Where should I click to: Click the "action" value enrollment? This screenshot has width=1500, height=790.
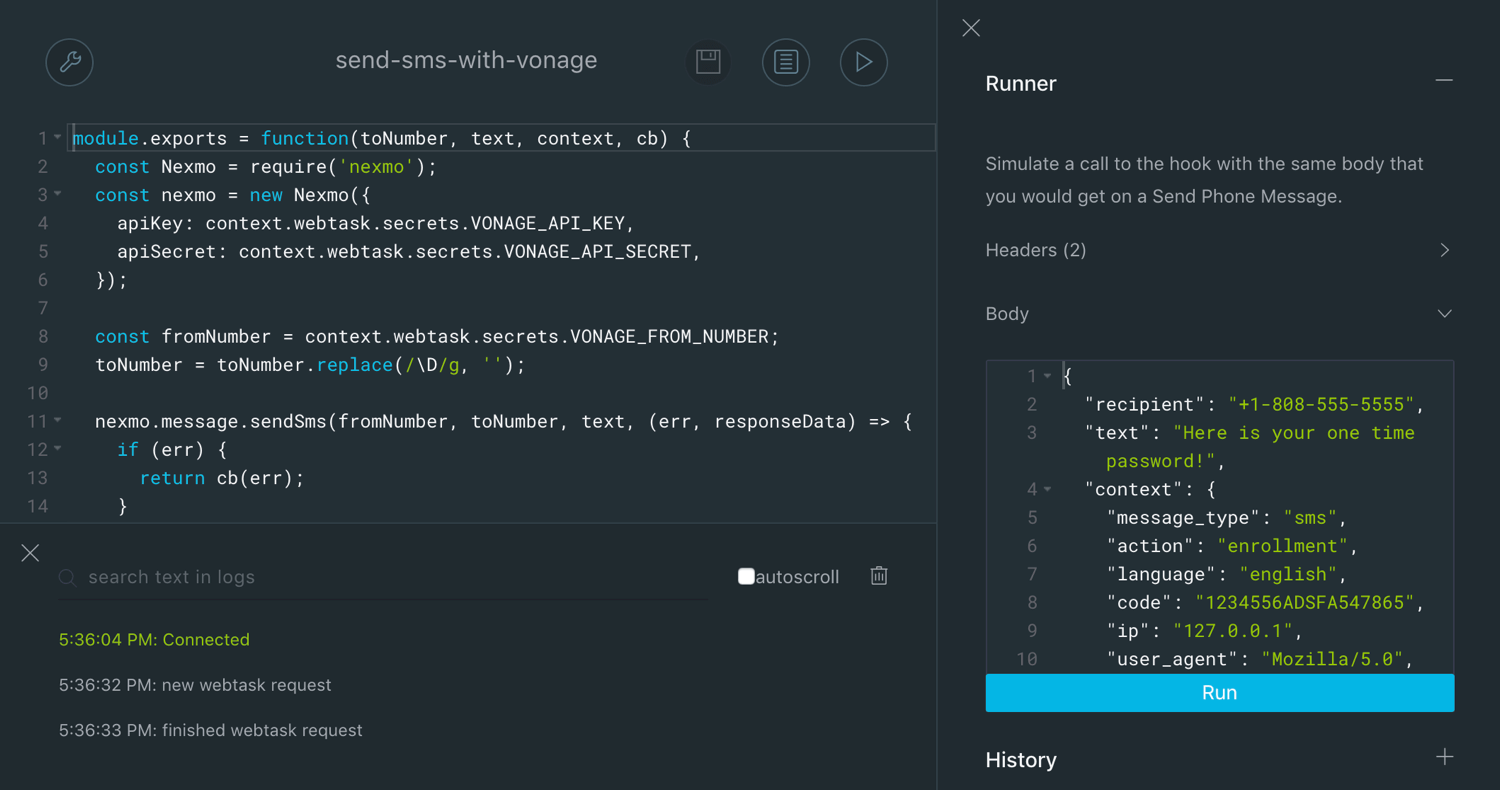pyautogui.click(x=1283, y=546)
